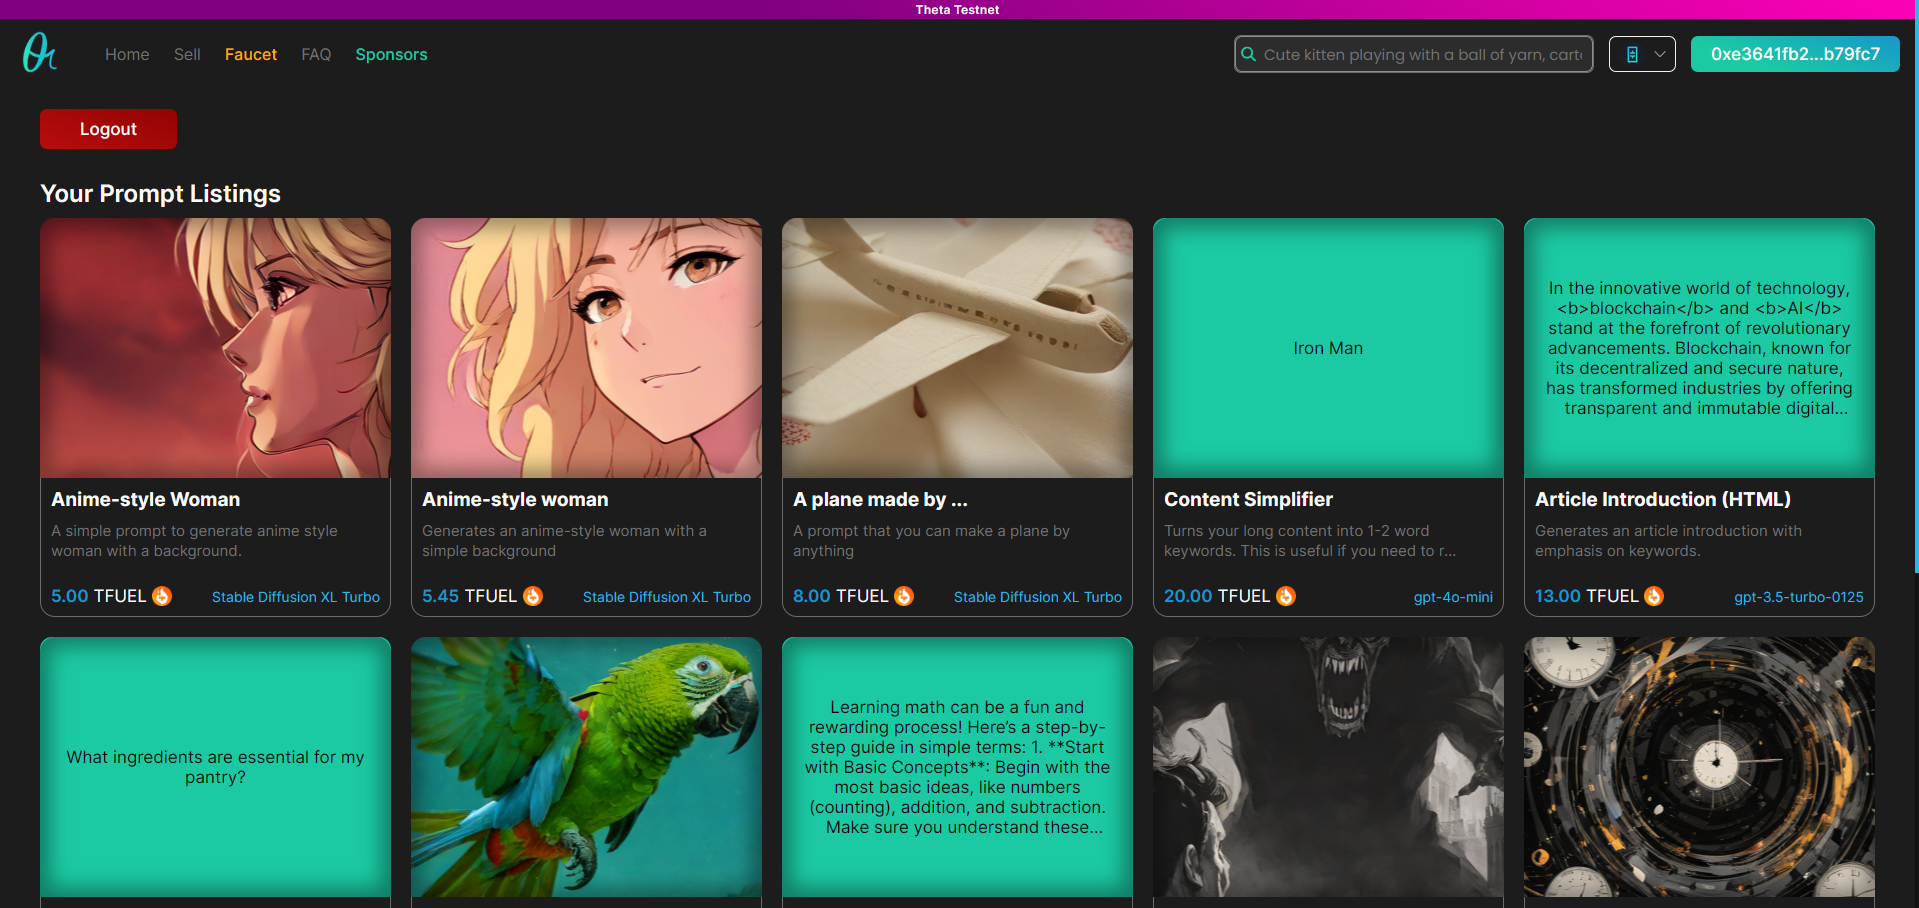1919x908 pixels.
Task: Click the magnifier icon in the search box
Action: point(1248,54)
